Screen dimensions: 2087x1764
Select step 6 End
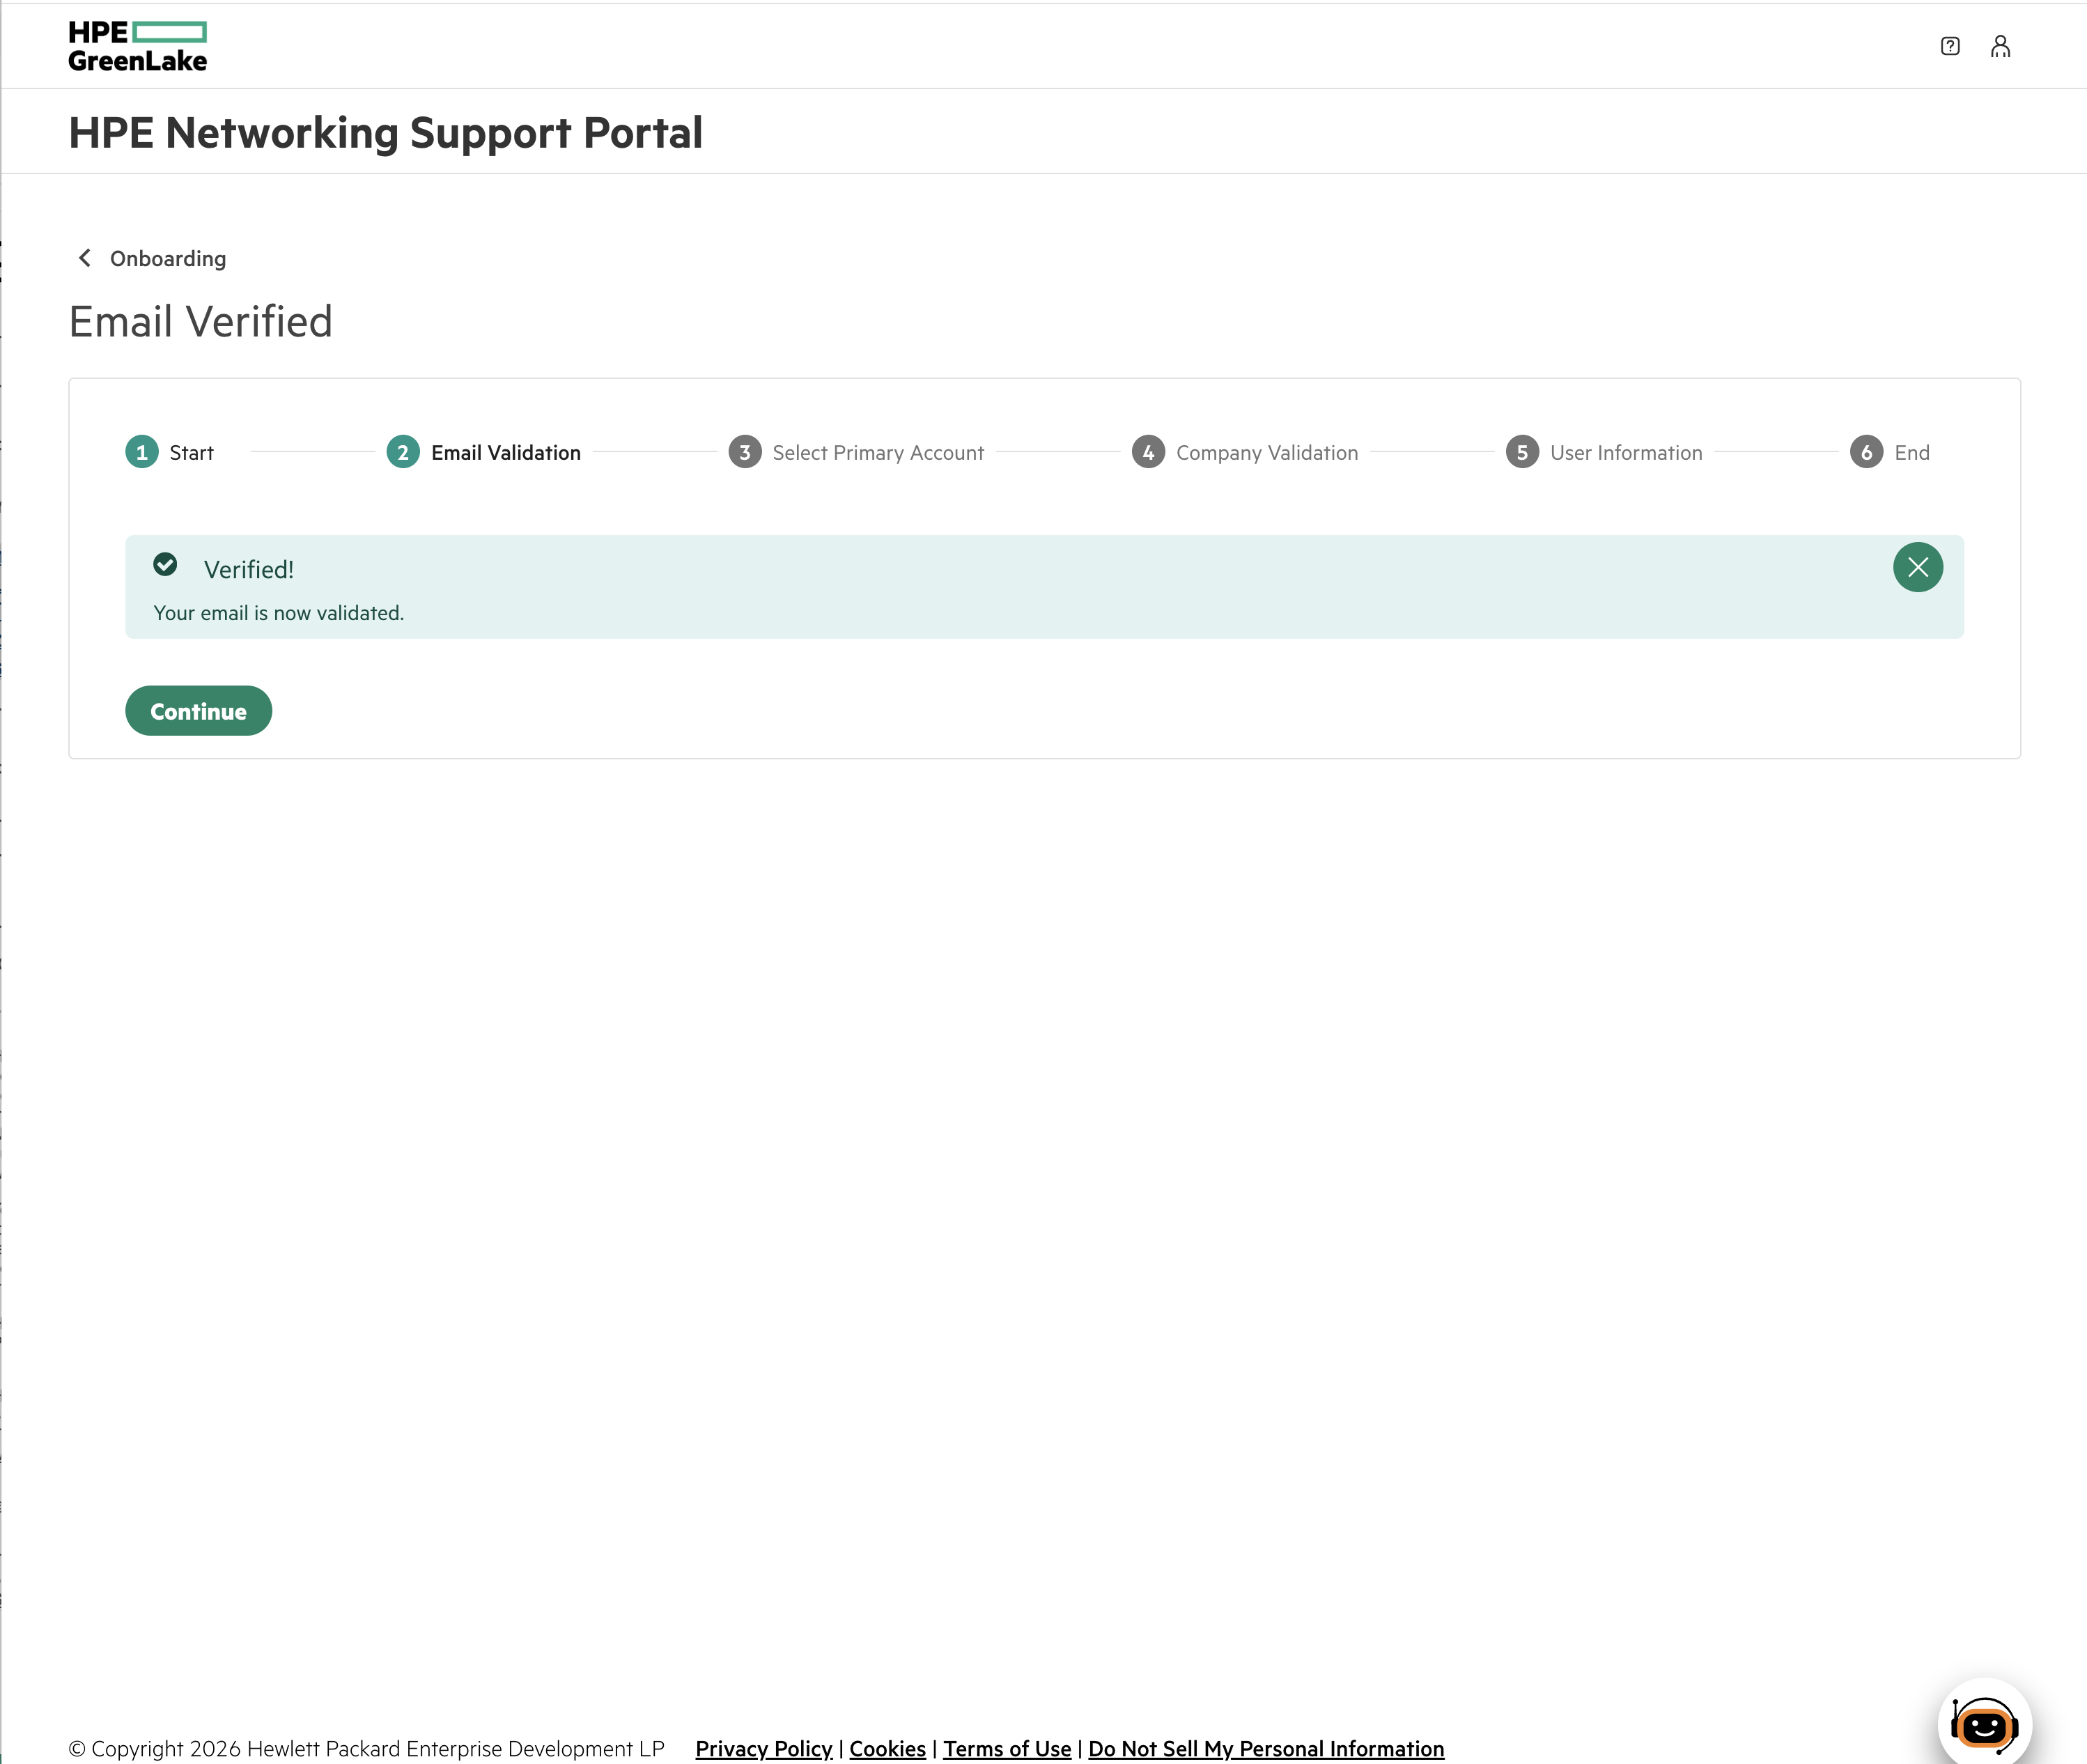[1890, 452]
